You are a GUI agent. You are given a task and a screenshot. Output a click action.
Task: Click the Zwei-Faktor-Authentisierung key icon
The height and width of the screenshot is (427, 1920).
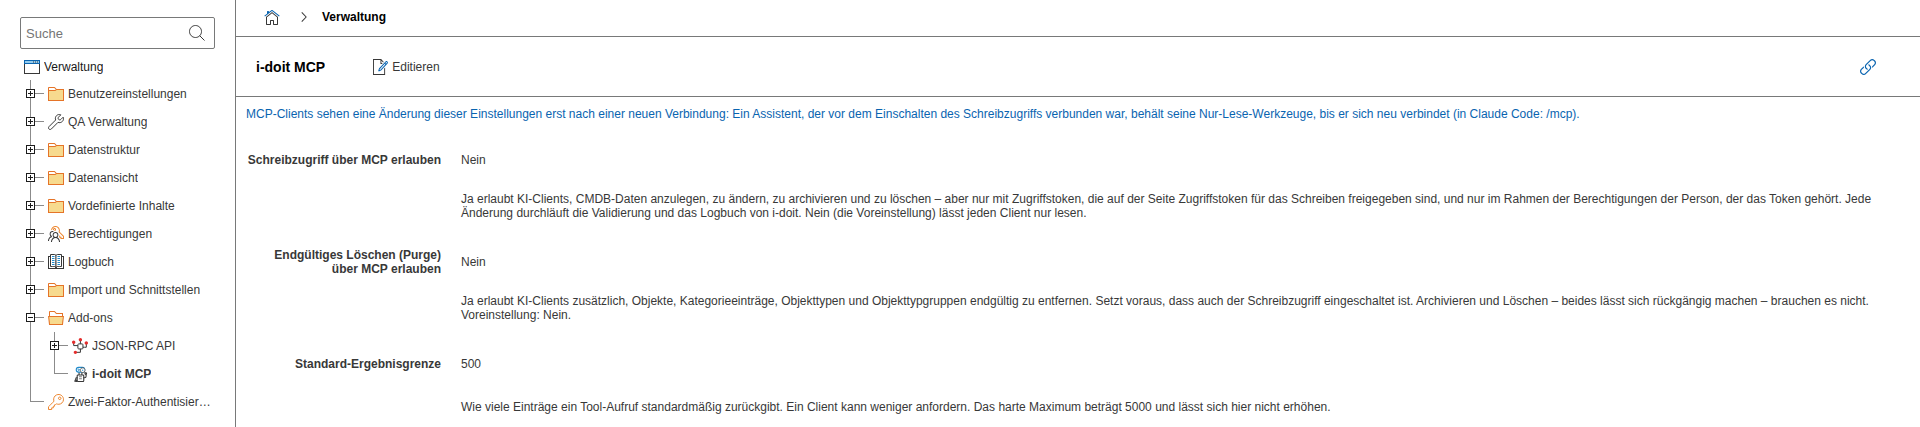pyautogui.click(x=56, y=402)
